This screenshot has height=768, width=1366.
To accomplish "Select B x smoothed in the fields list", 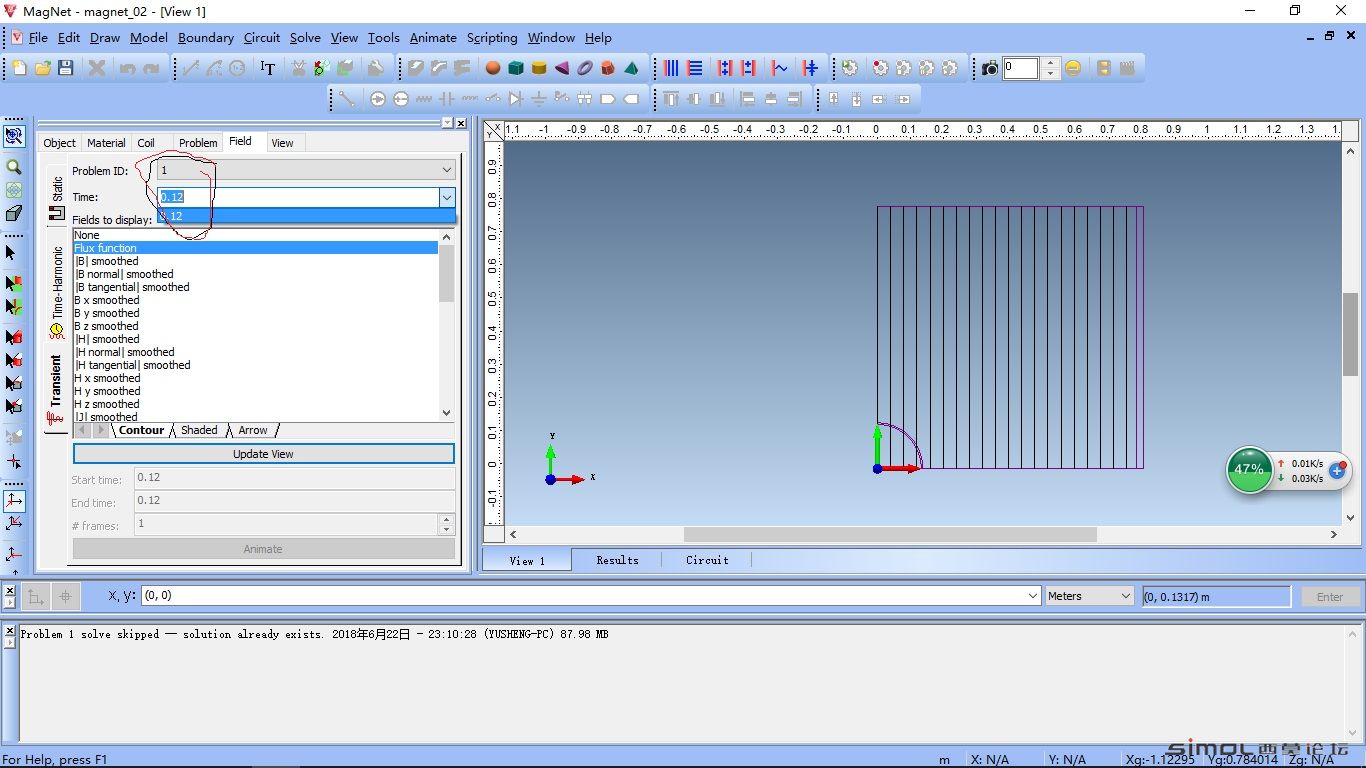I will point(256,300).
